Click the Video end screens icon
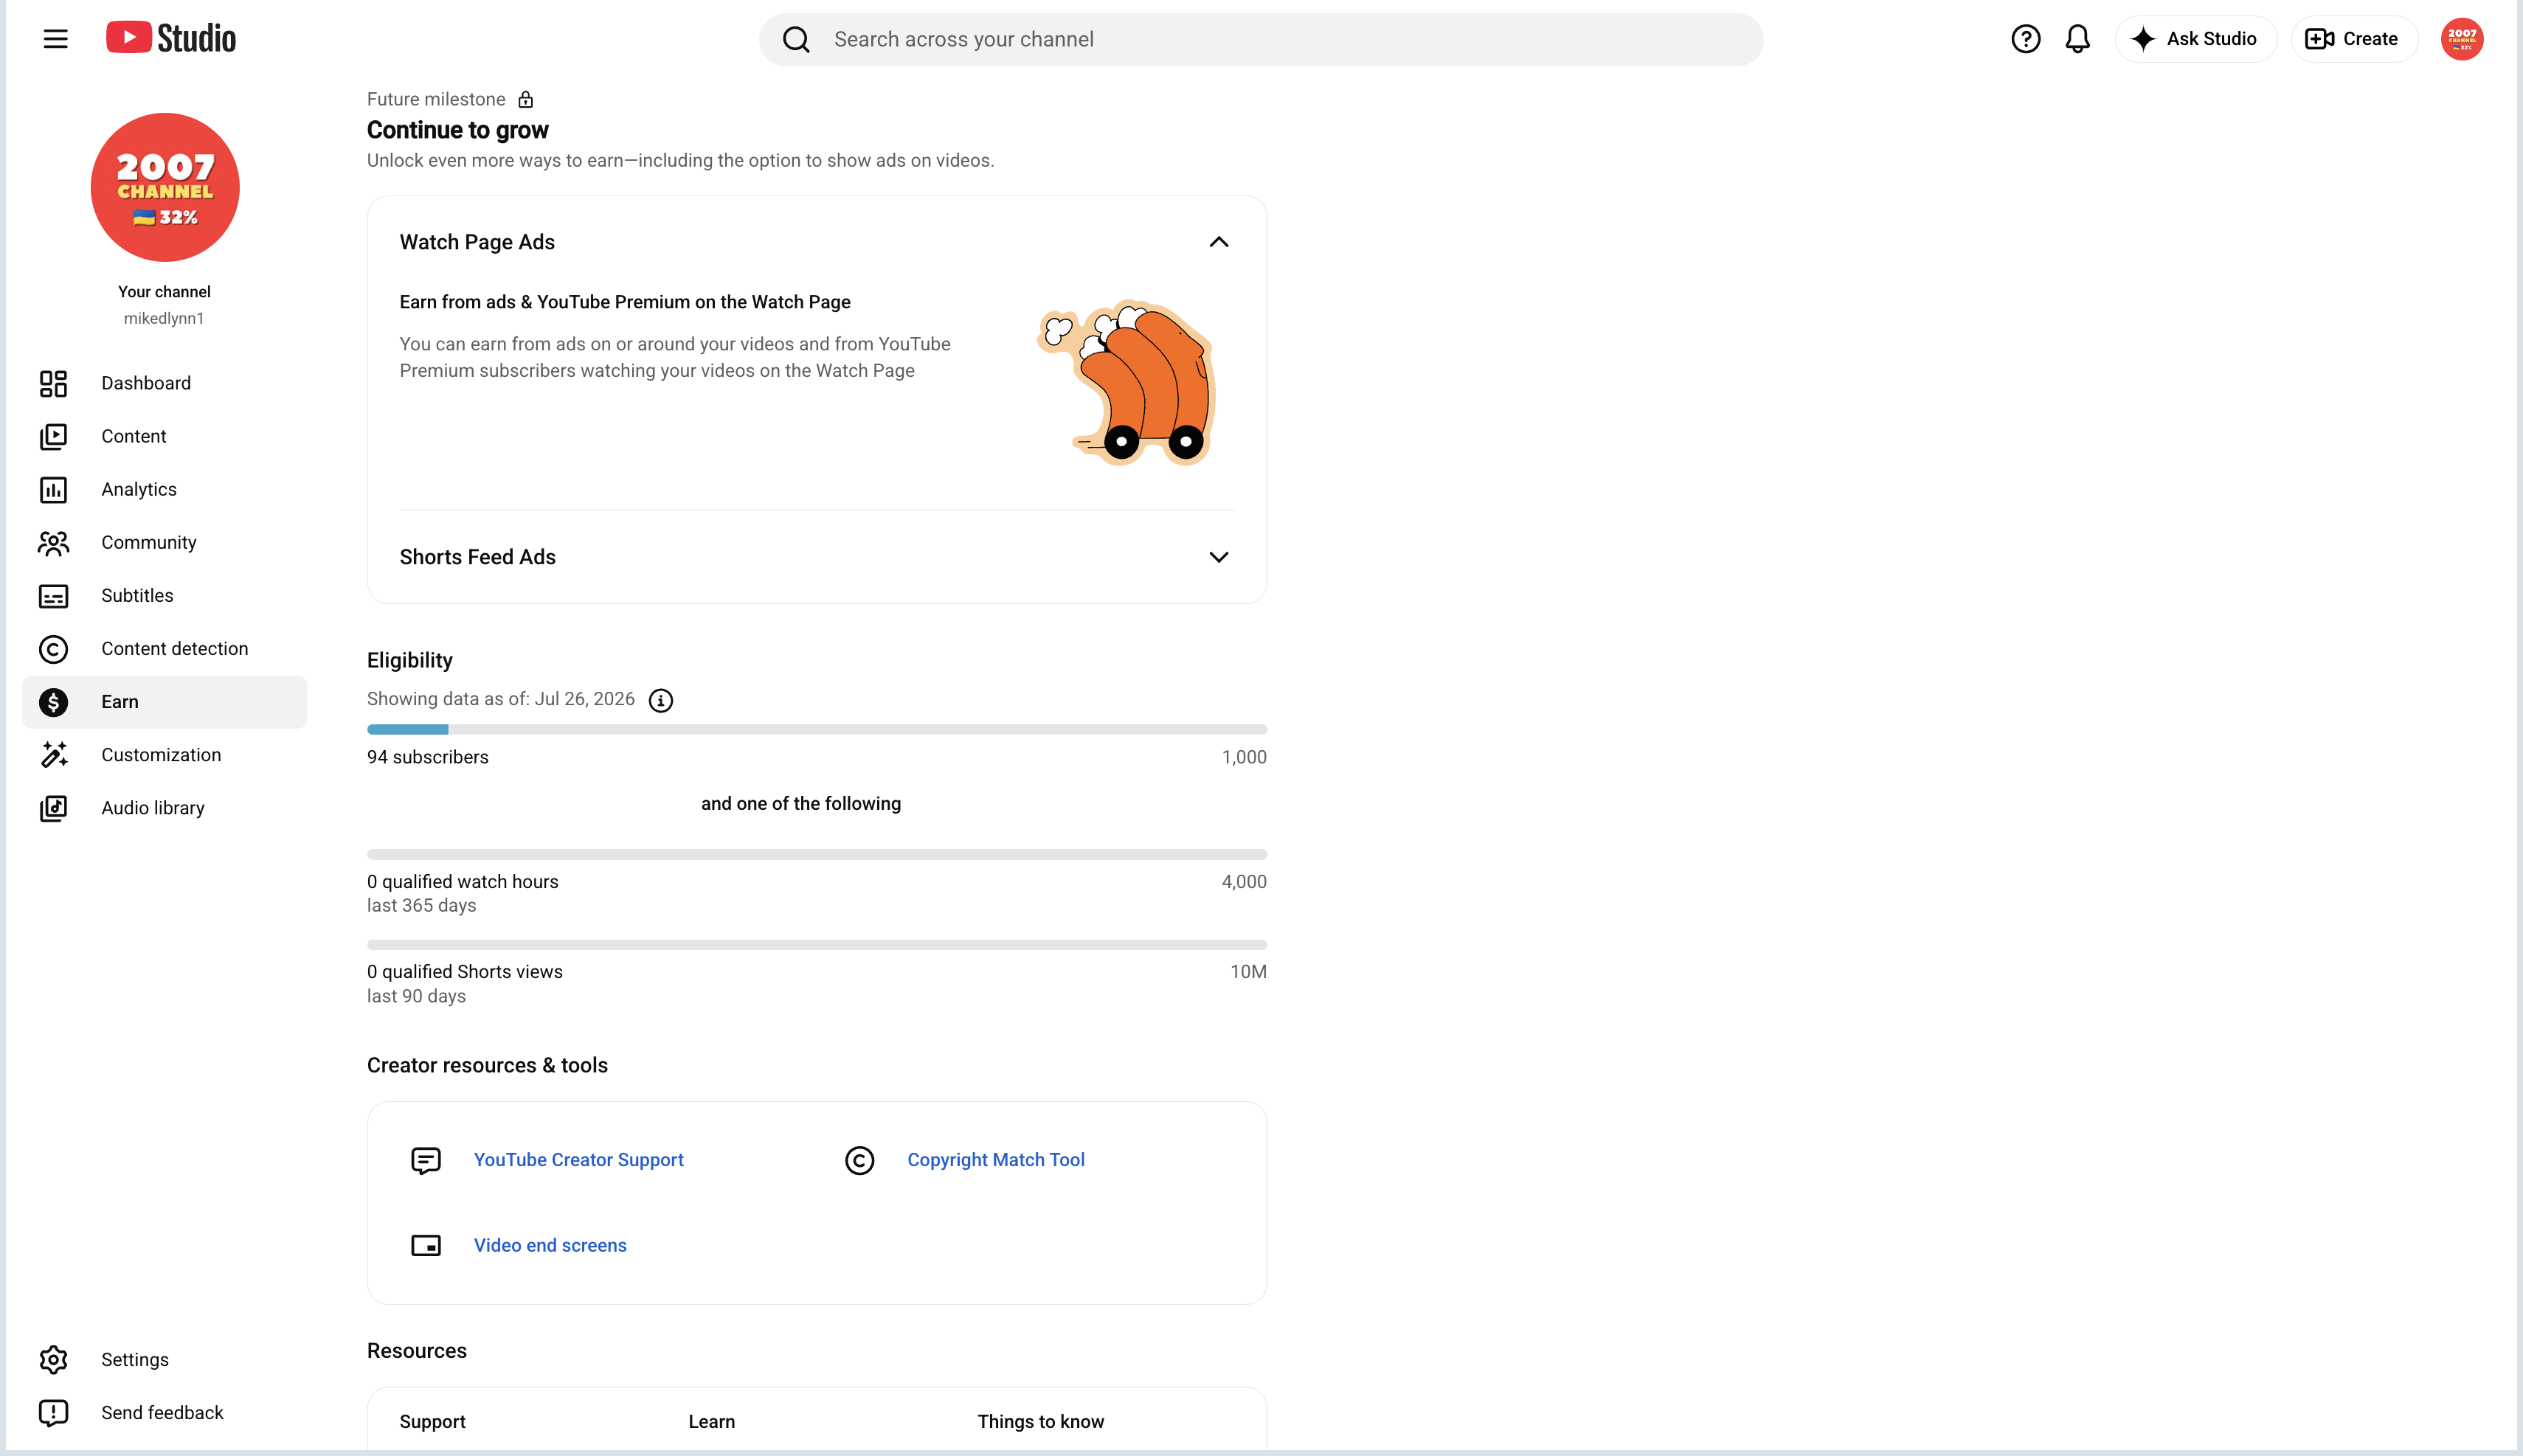2523x1456 pixels. [426, 1245]
